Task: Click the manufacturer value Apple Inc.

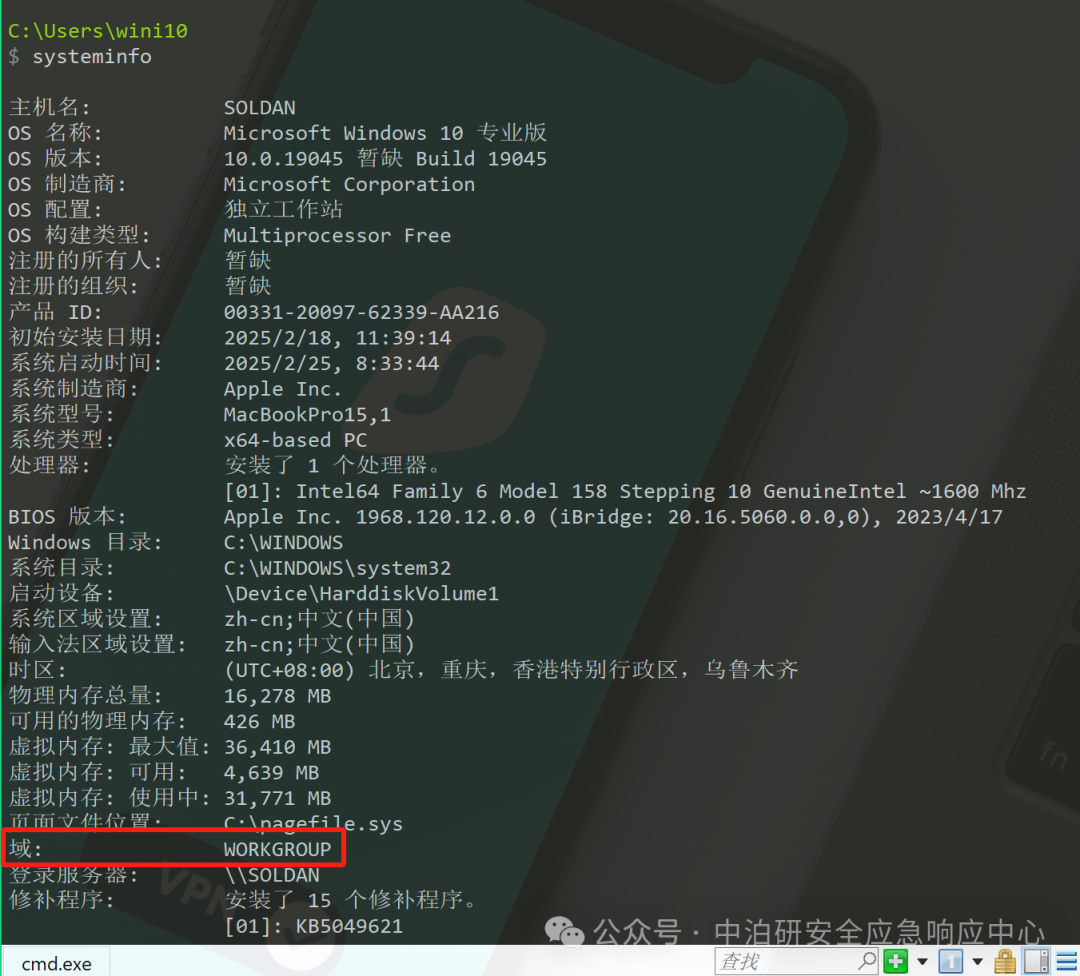Action: tap(282, 388)
